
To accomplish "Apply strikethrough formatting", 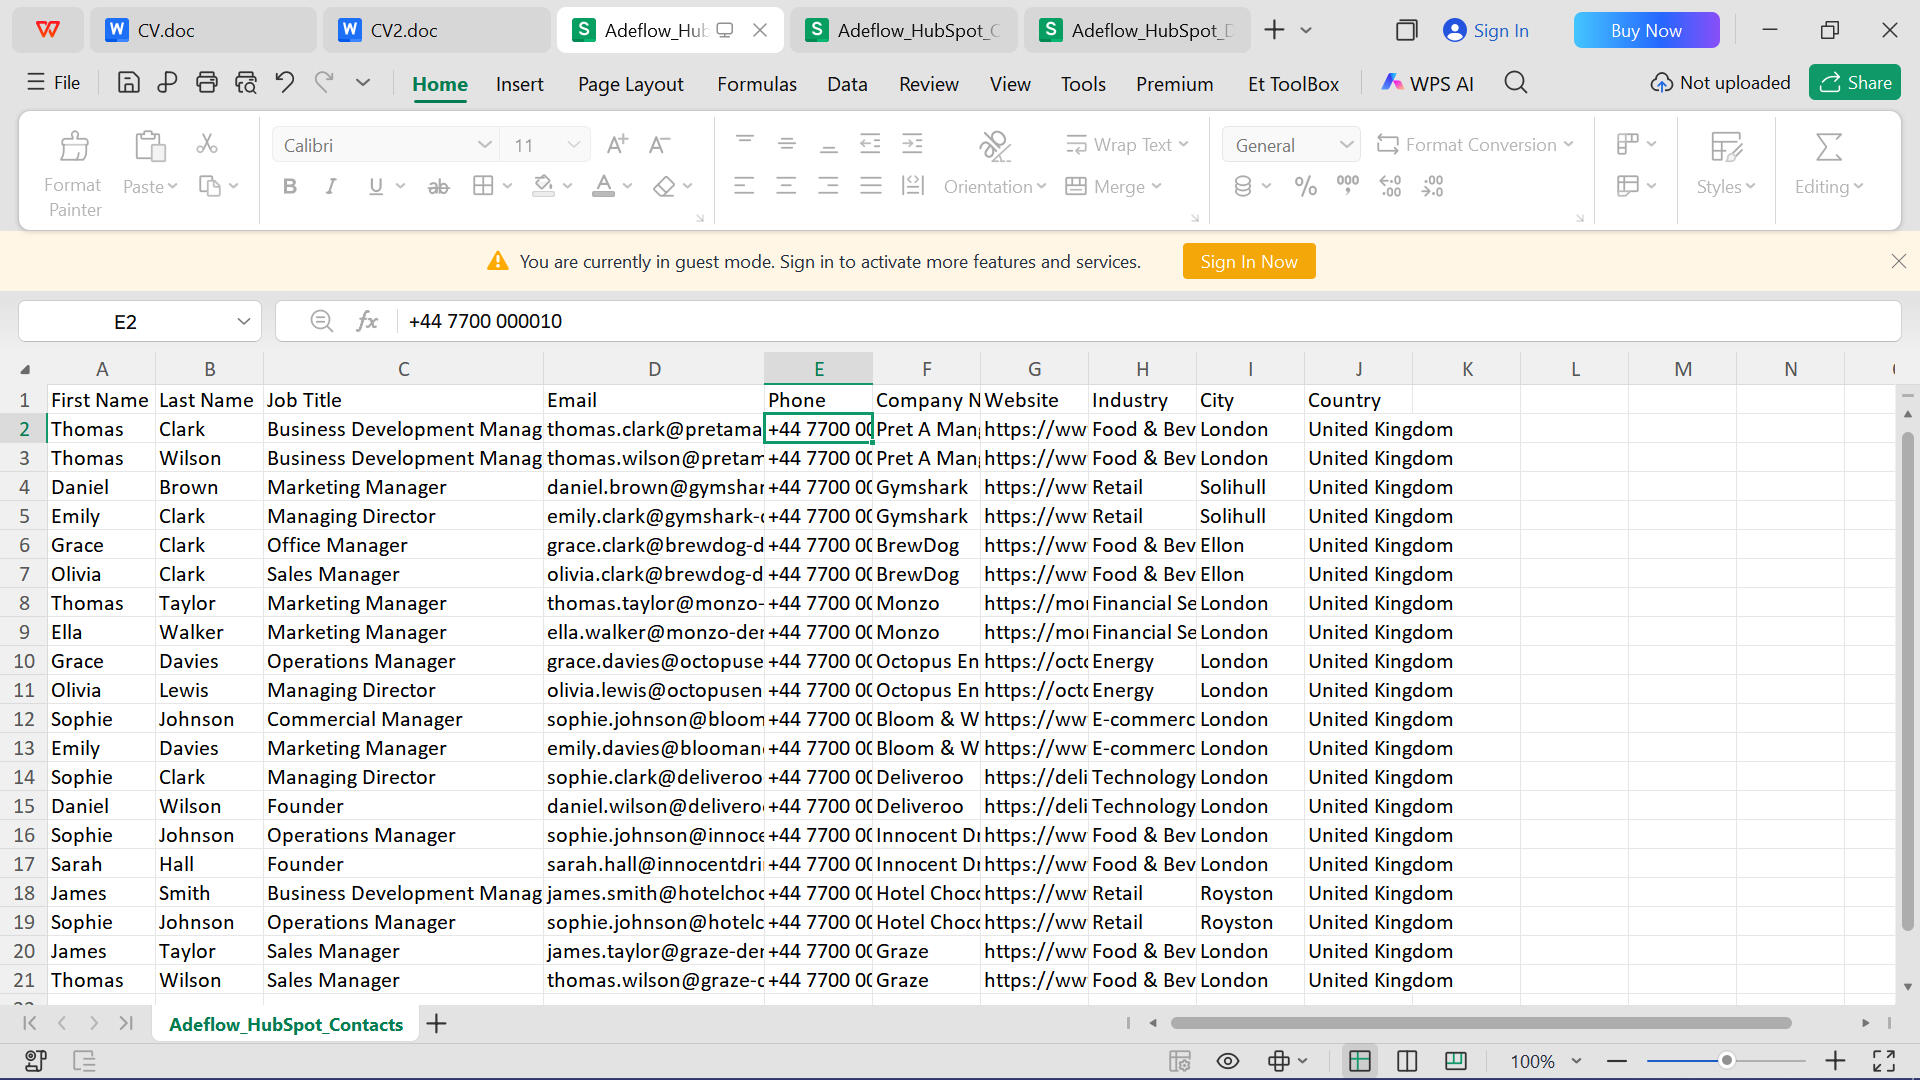I will click(x=438, y=187).
